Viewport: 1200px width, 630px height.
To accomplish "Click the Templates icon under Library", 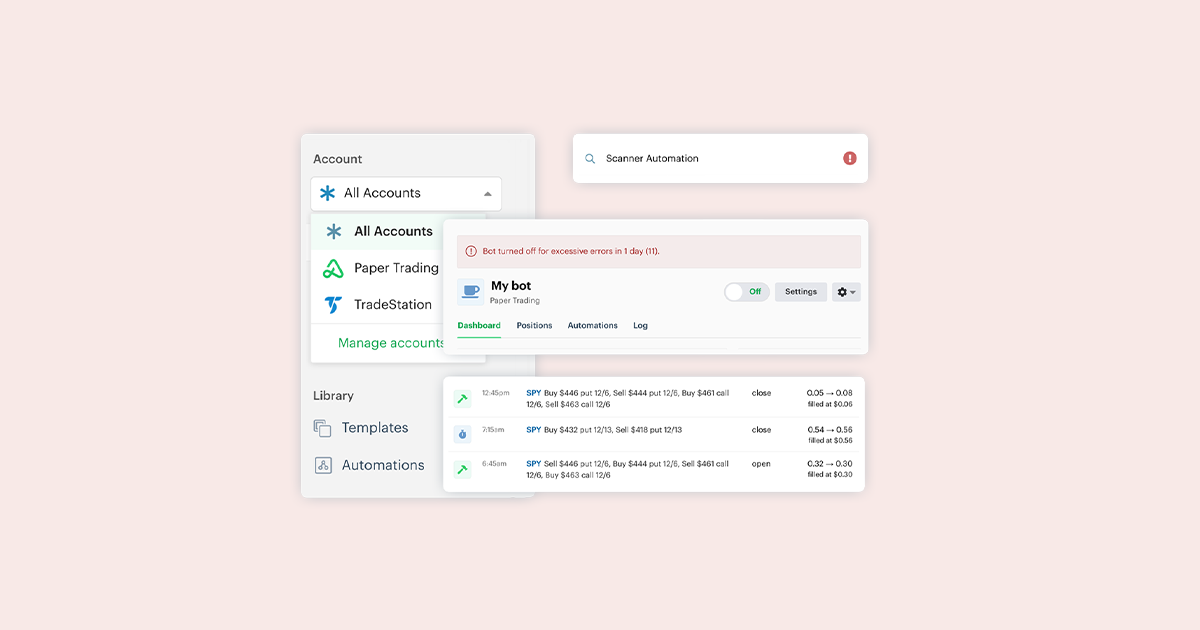I will click(322, 427).
